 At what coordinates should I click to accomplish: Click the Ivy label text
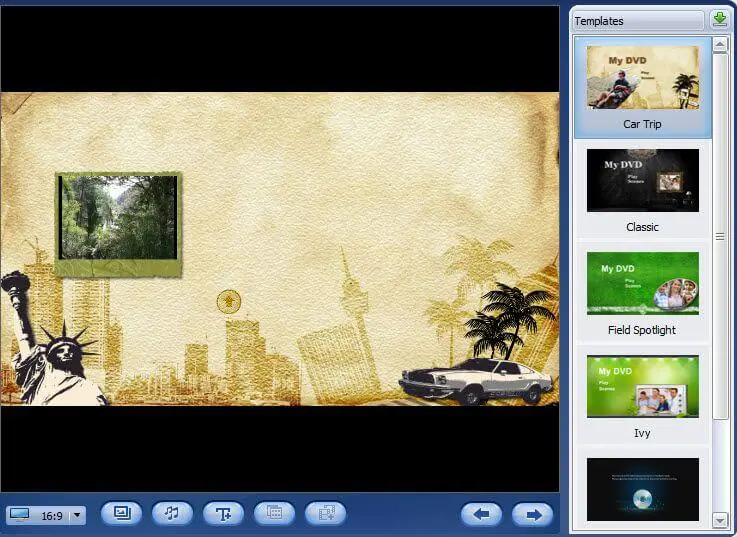pyautogui.click(x=642, y=433)
